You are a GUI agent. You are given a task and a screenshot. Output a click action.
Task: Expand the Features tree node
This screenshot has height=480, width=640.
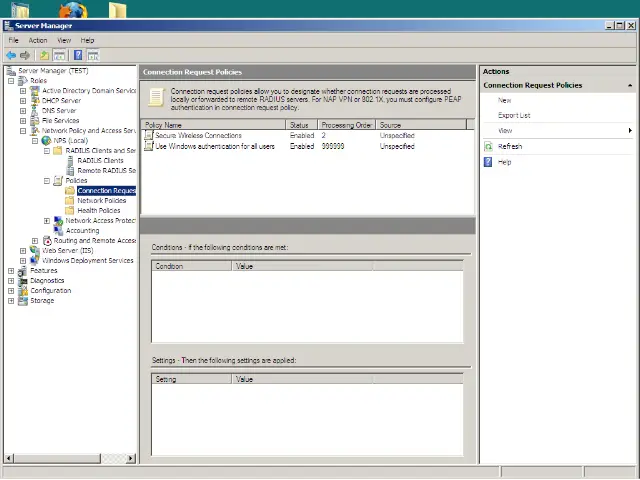point(11,271)
